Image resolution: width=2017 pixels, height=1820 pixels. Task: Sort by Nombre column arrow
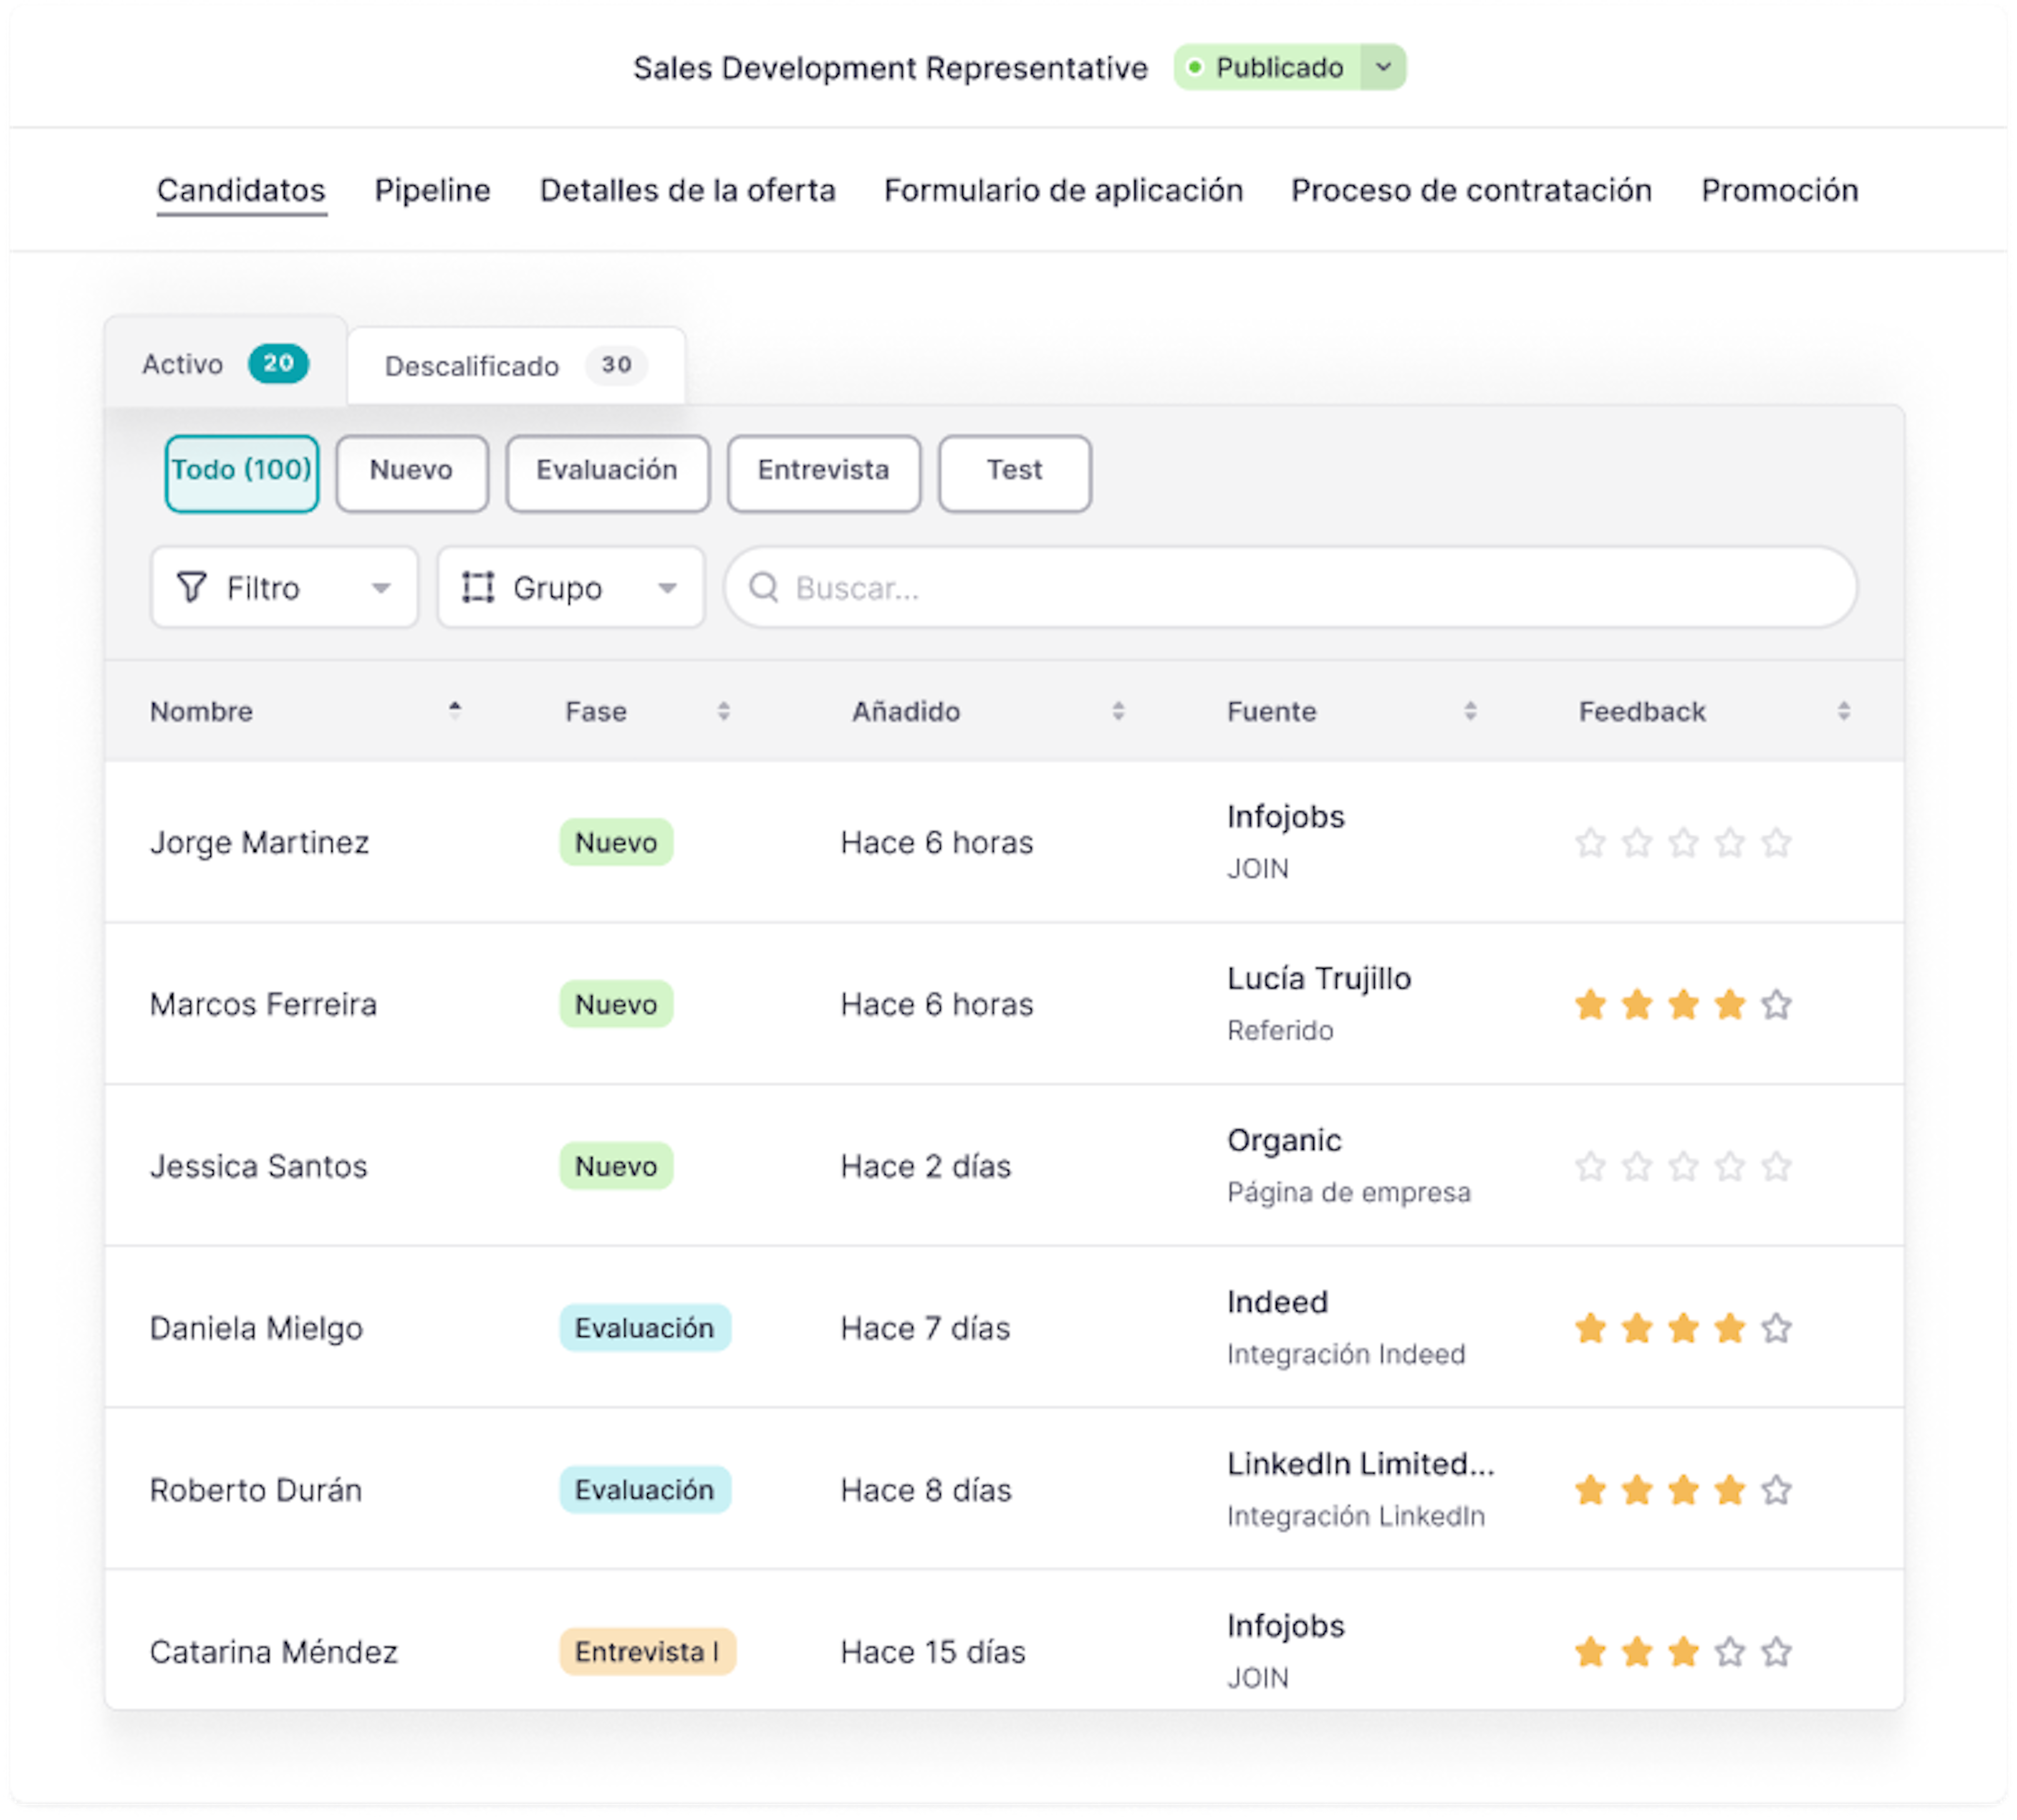(x=455, y=710)
